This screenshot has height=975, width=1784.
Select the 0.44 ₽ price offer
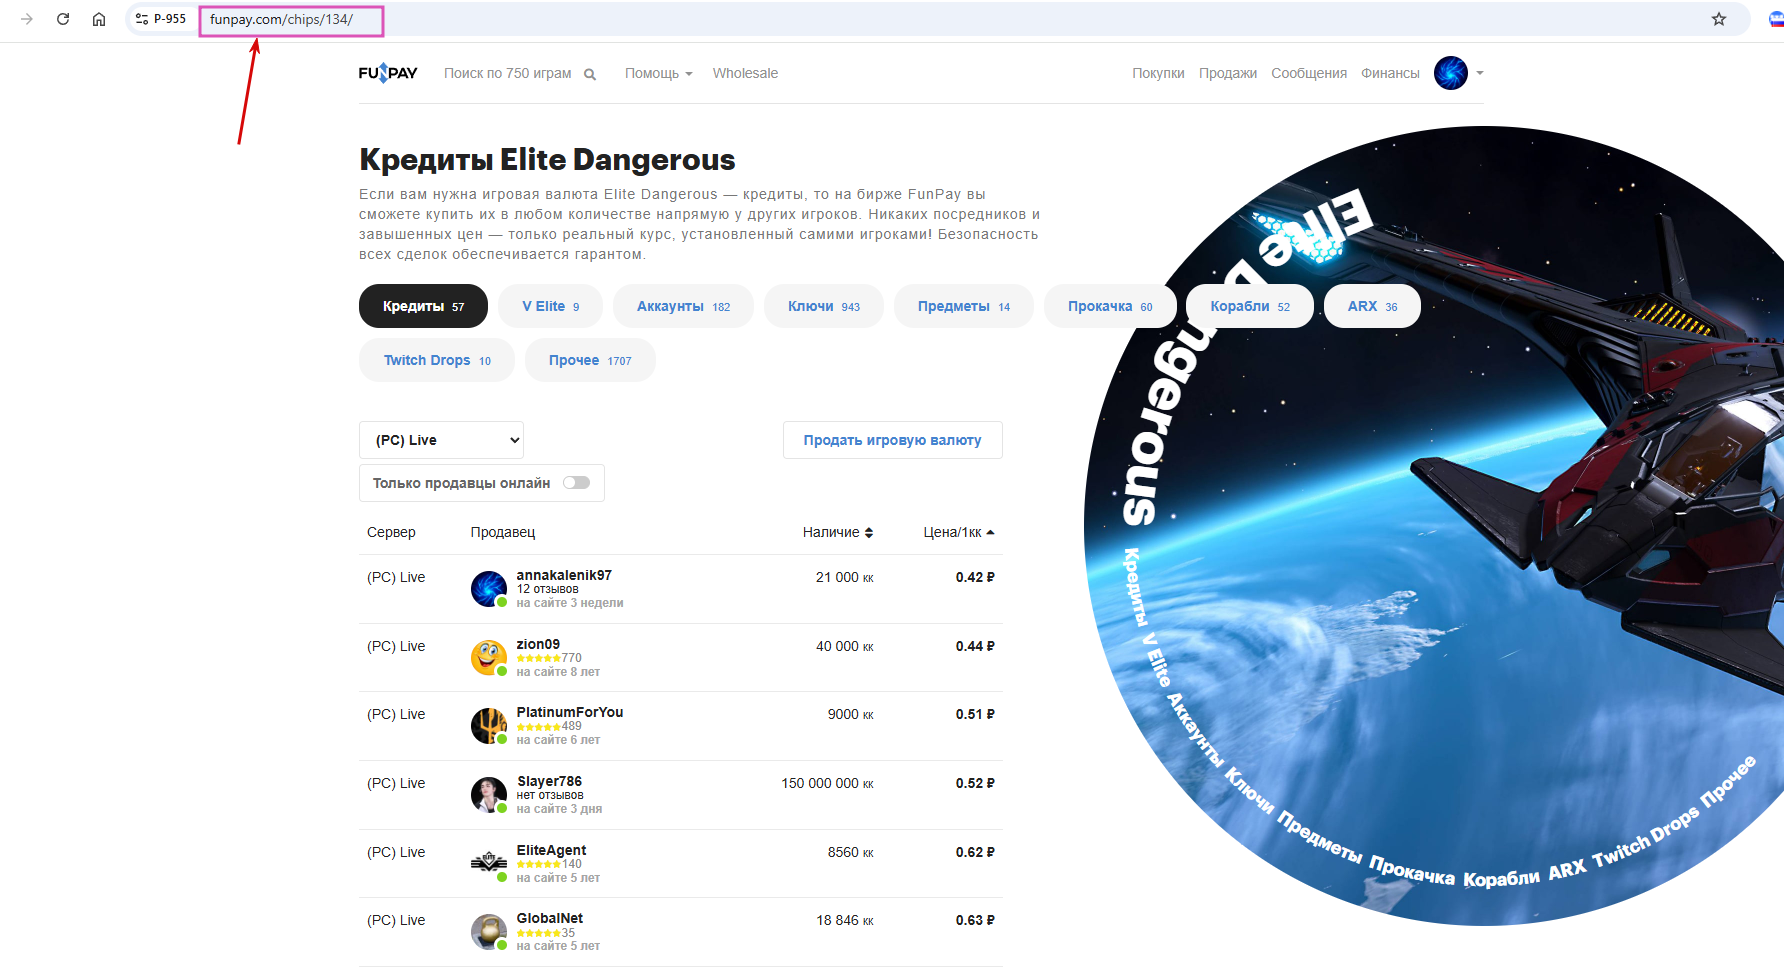tap(975, 646)
